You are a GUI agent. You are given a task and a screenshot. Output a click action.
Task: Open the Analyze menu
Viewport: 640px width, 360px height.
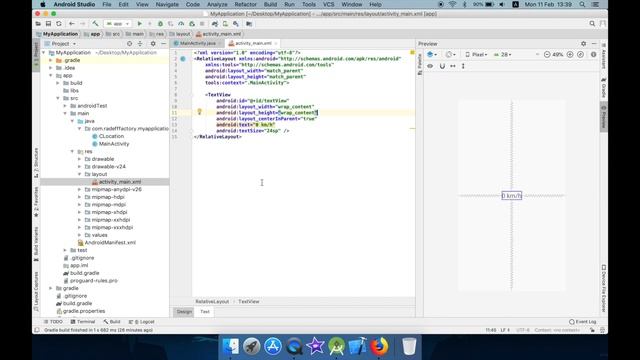pyautogui.click(x=217, y=4)
